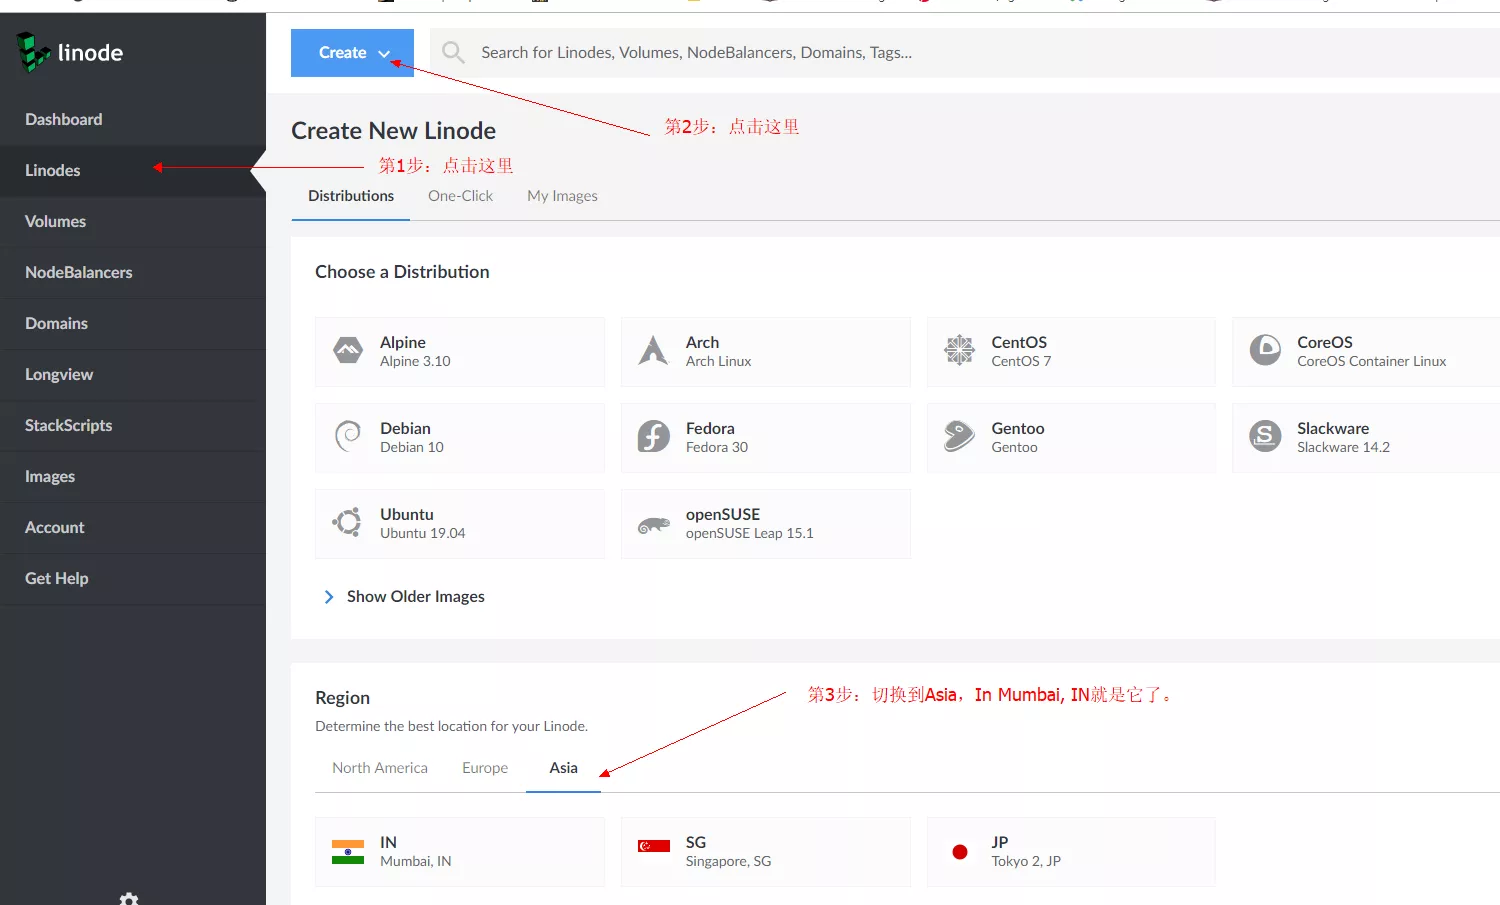Select the Singapore, SG region card
Screen dimensions: 1500x905
(765, 852)
